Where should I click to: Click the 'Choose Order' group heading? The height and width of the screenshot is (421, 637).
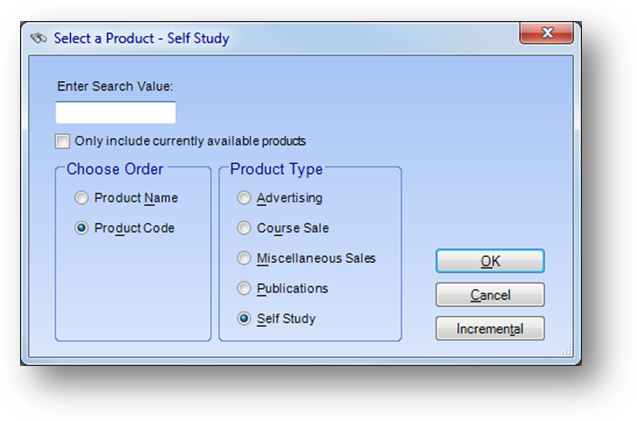pyautogui.click(x=115, y=169)
